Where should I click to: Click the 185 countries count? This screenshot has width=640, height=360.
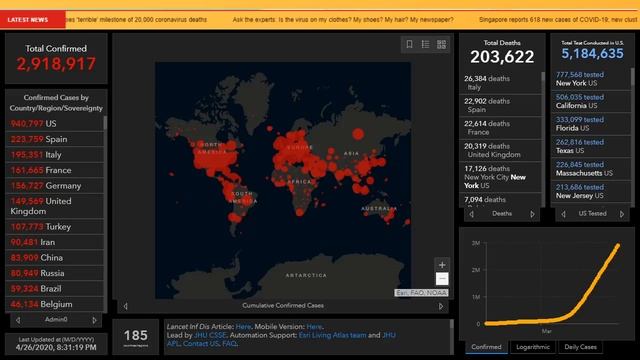click(x=136, y=336)
